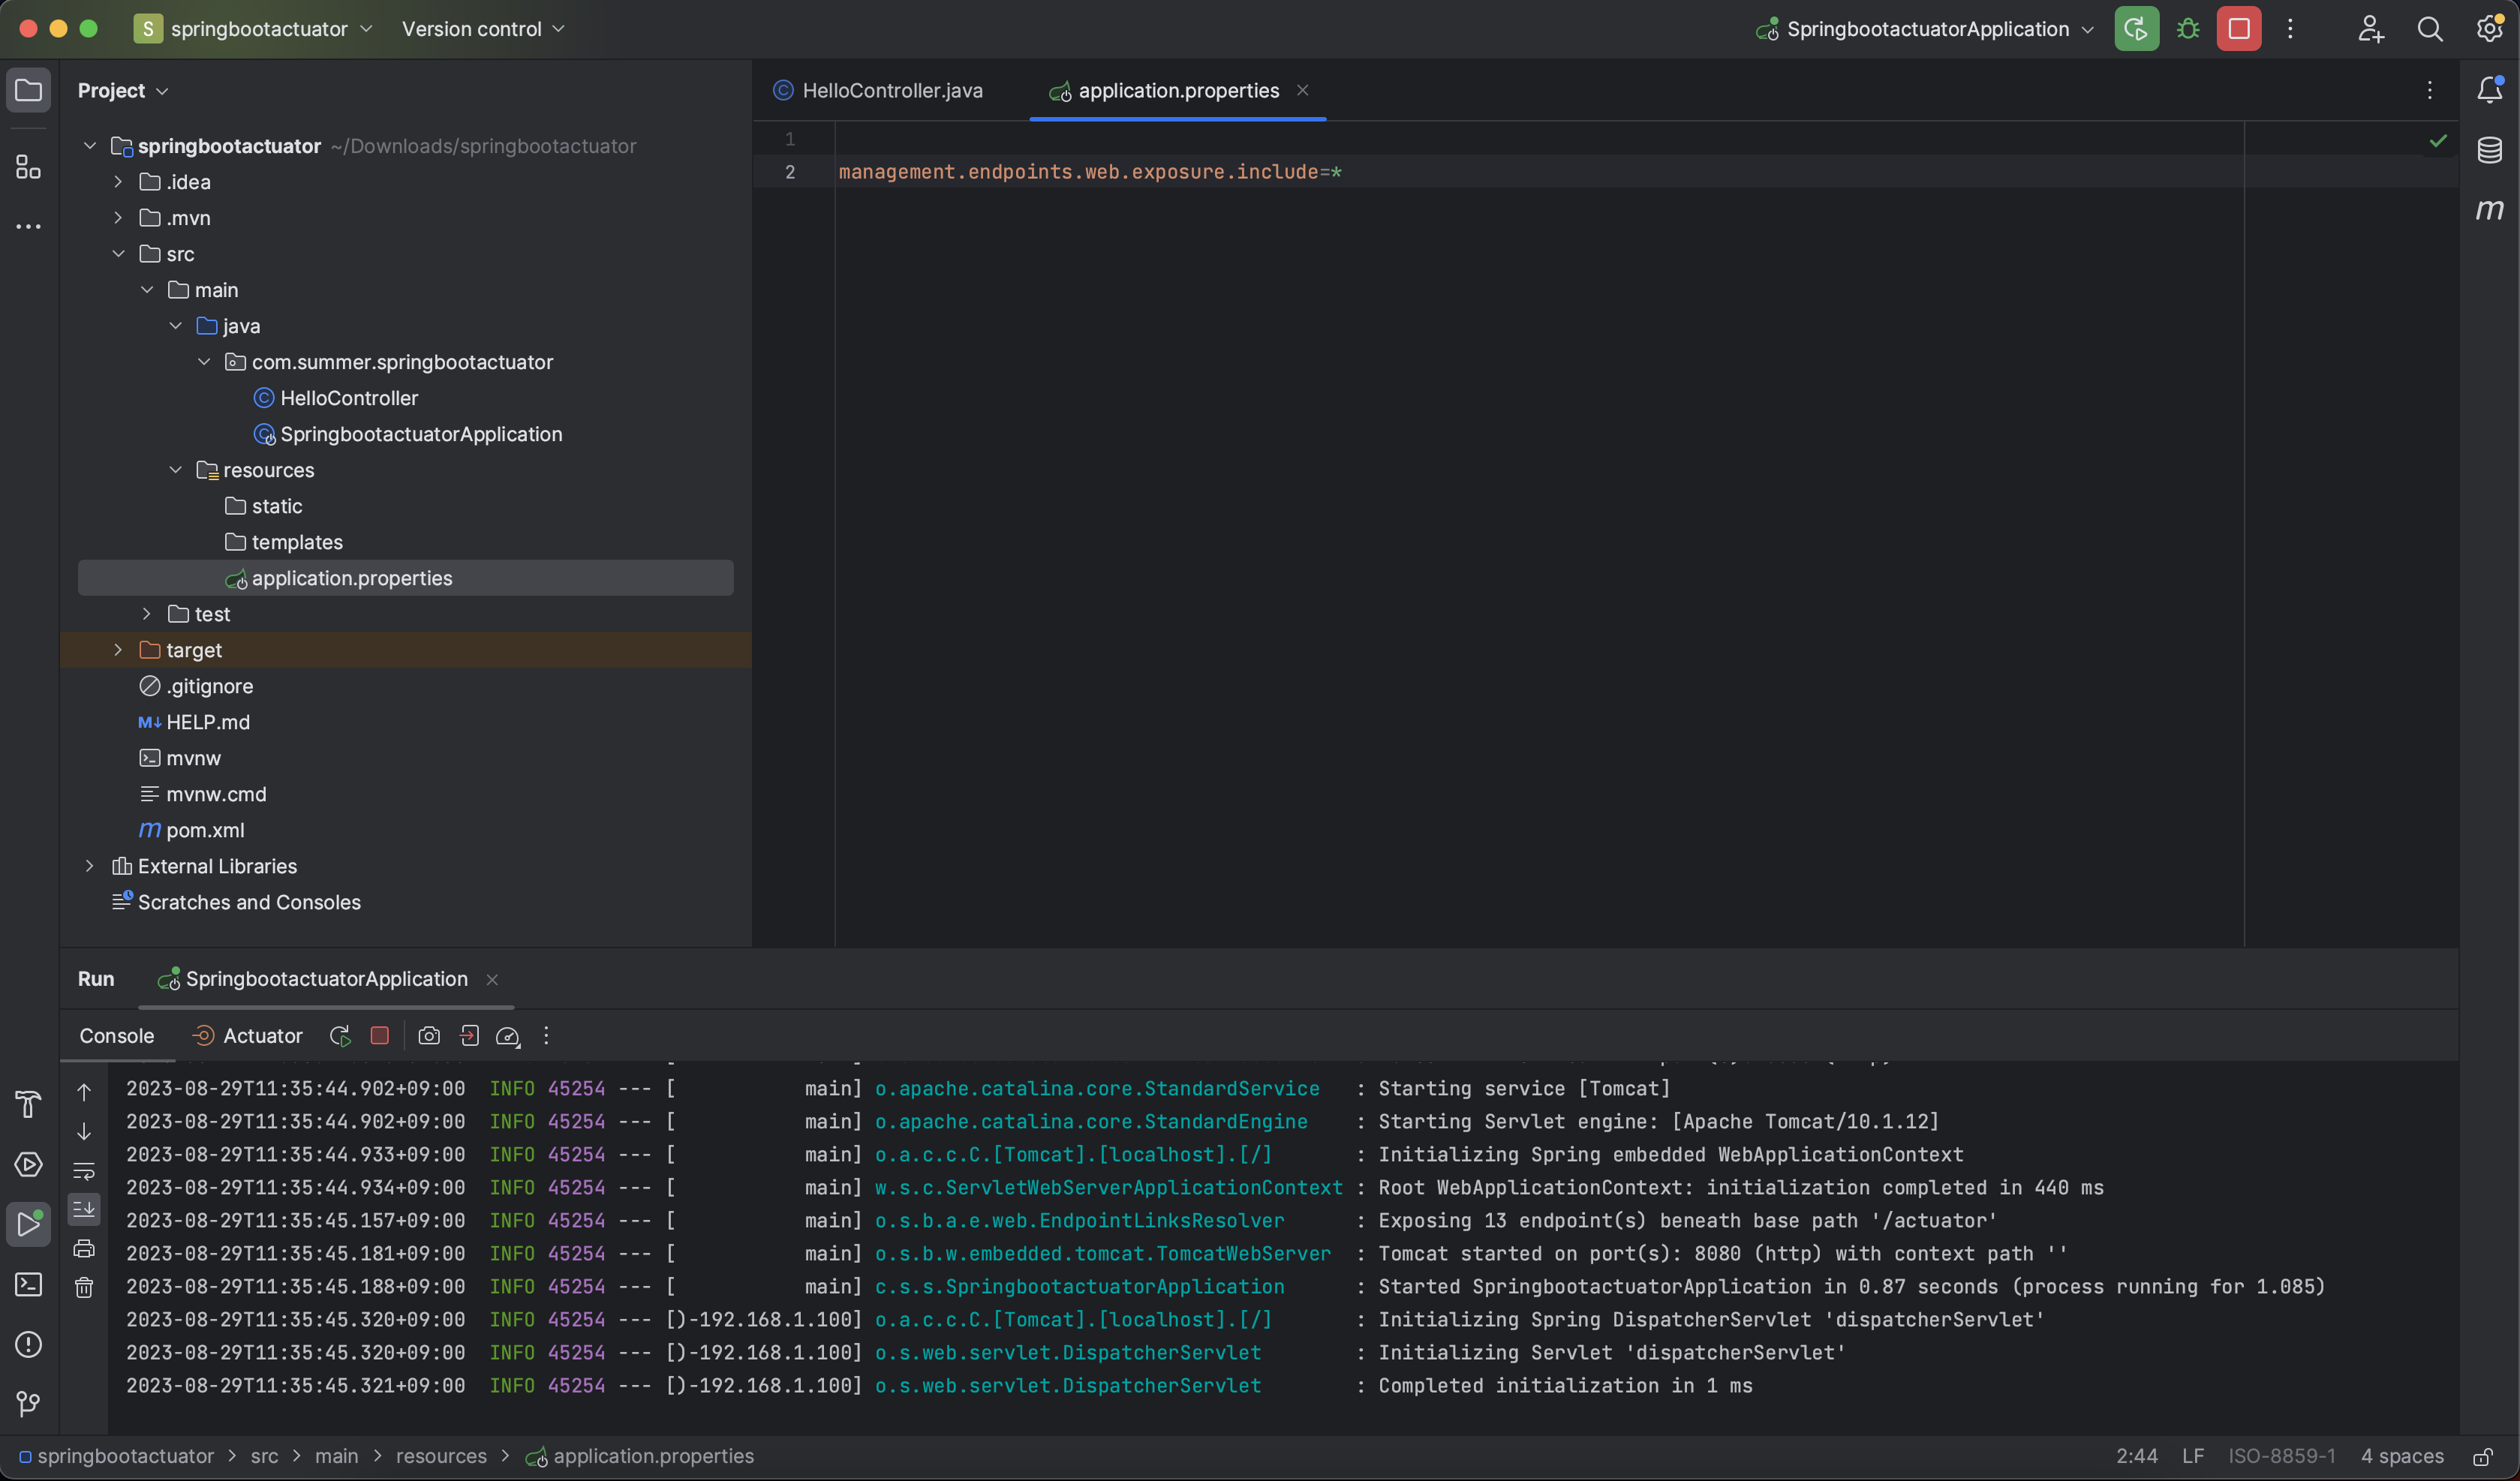Collapse the resources folder
The width and height of the screenshot is (2520, 1481).
click(x=175, y=470)
